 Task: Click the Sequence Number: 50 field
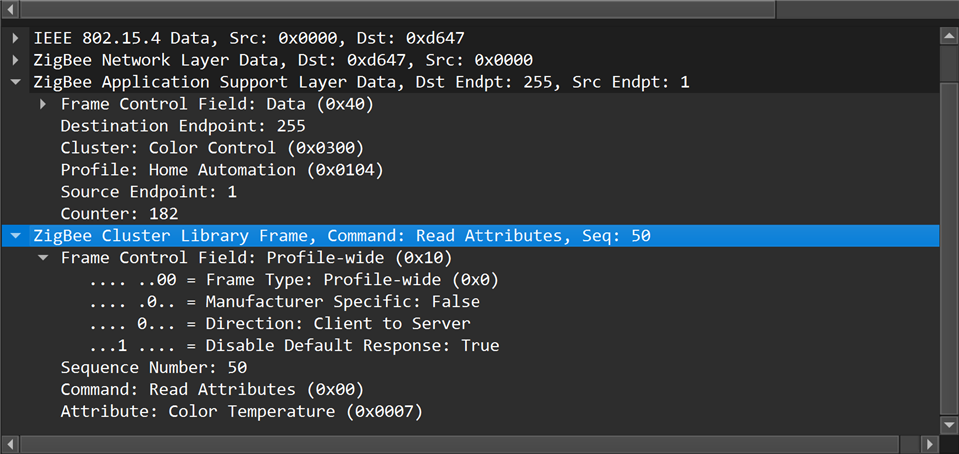[153, 368]
